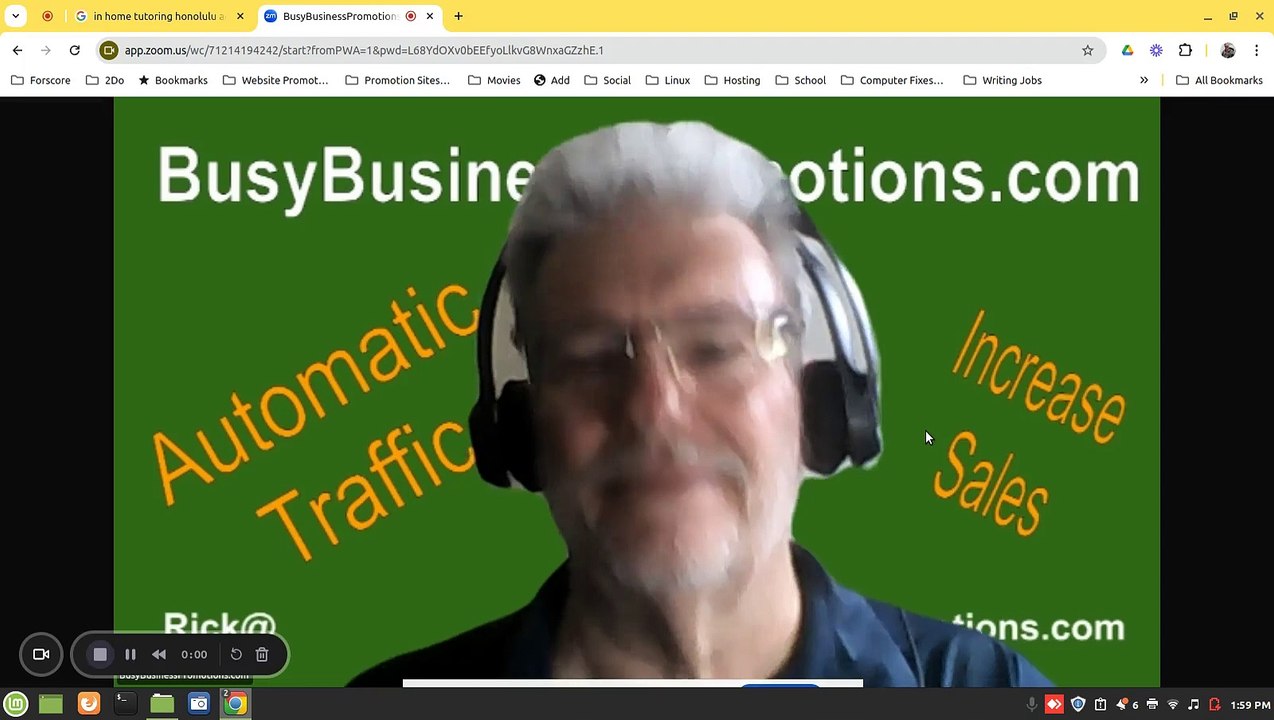Image resolution: width=1274 pixels, height=720 pixels.
Task: Open the Linux bookmark folder
Action: [x=667, y=80]
